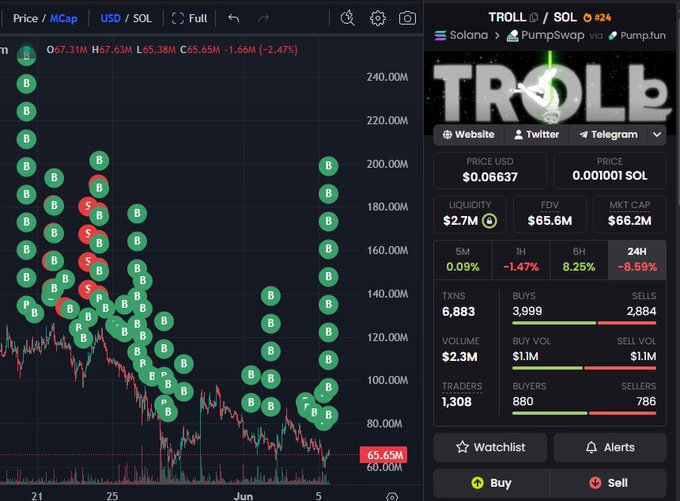Copy TROLL token address icon
This screenshot has height=501, width=680.
click(534, 17)
